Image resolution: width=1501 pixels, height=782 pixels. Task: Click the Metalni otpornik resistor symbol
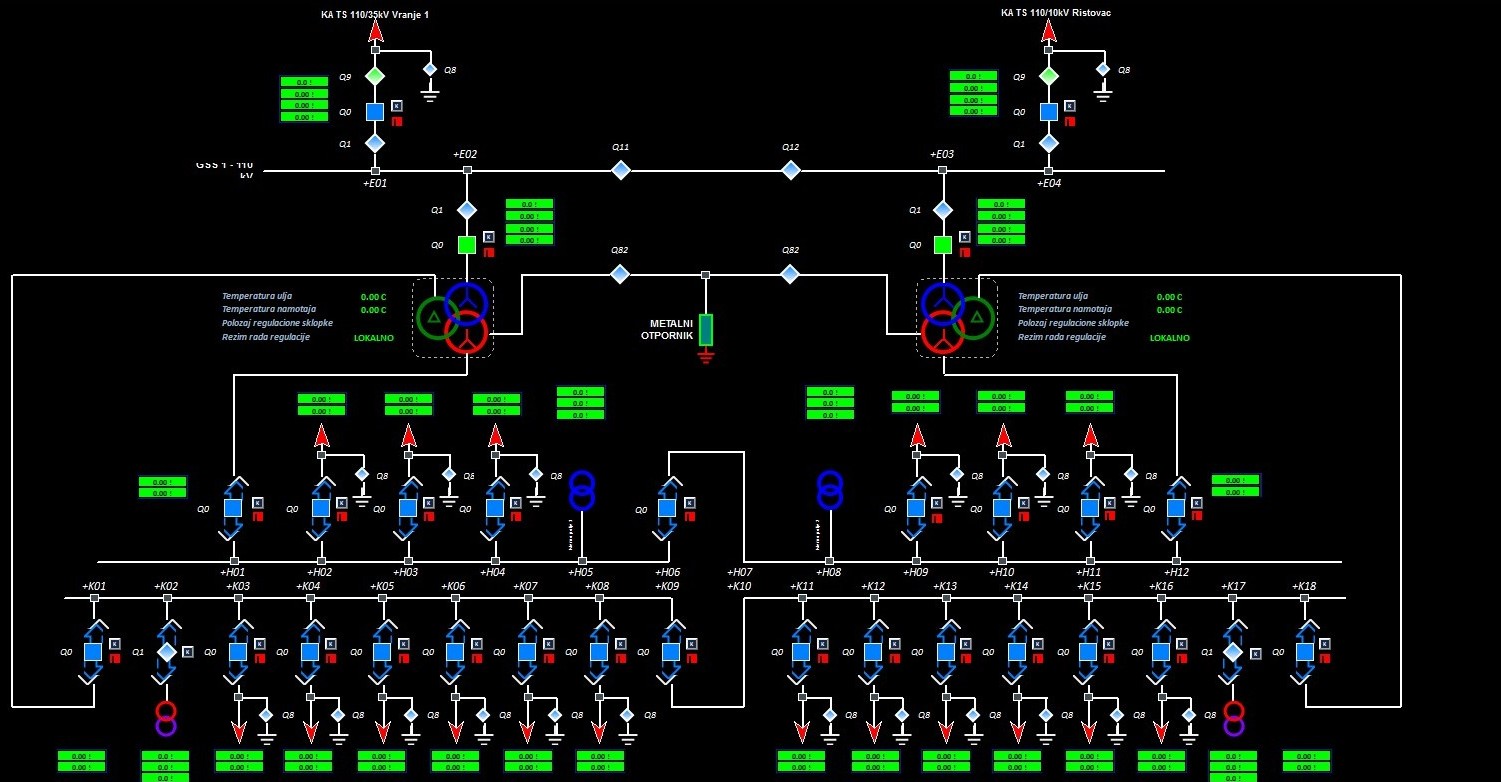coord(706,330)
